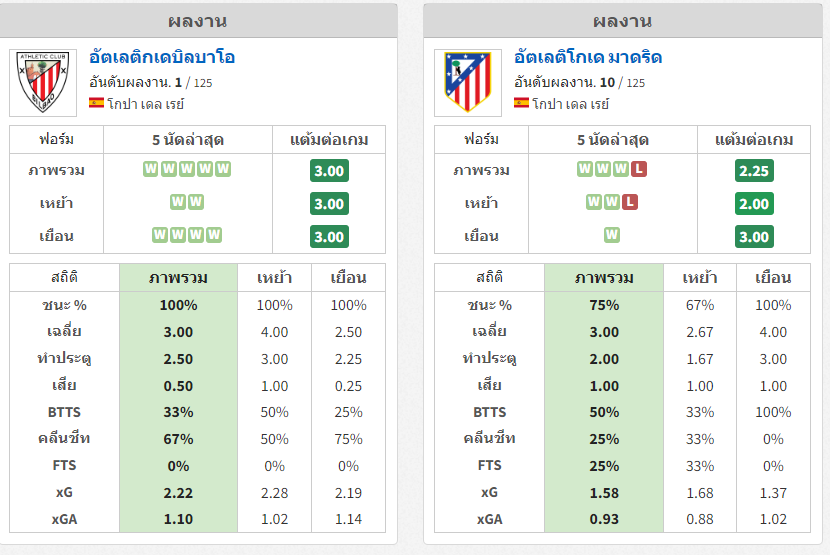
Task: Click the 2.25 points-per-game badge
Action: click(x=754, y=171)
